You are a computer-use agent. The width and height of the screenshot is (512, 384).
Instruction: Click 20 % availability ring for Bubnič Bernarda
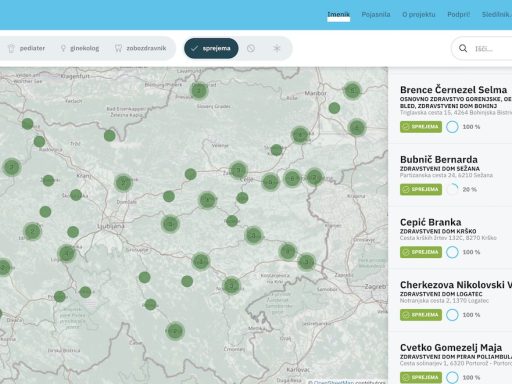click(452, 189)
